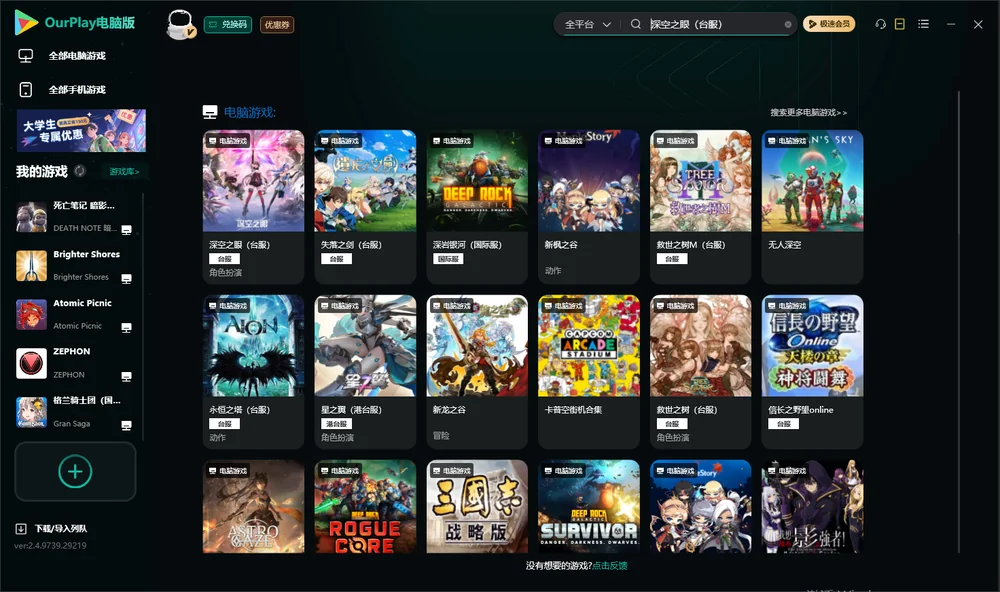The width and height of the screenshot is (1000, 592).
Task: Clear the search text with x icon
Action: pos(788,24)
